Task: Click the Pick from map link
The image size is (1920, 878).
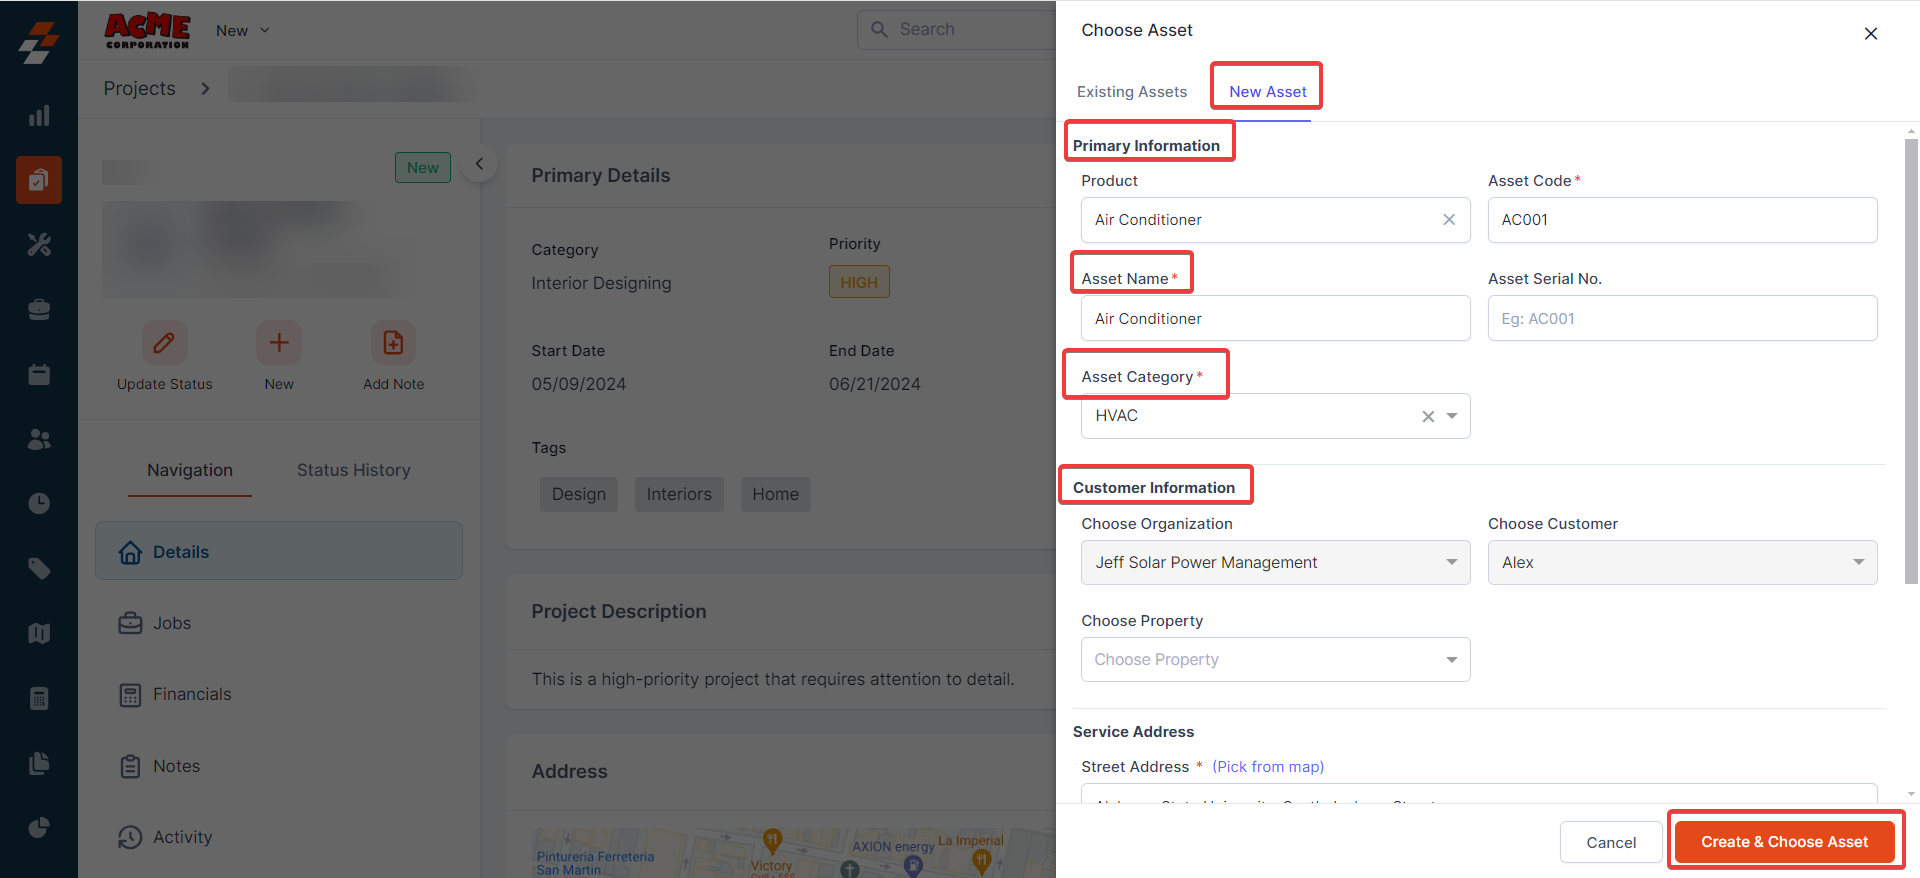Action: click(x=1268, y=767)
